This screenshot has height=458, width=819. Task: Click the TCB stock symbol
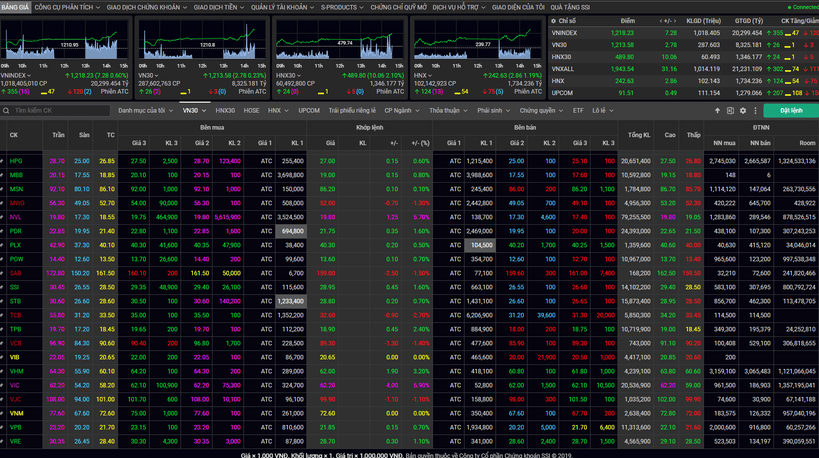click(15, 315)
